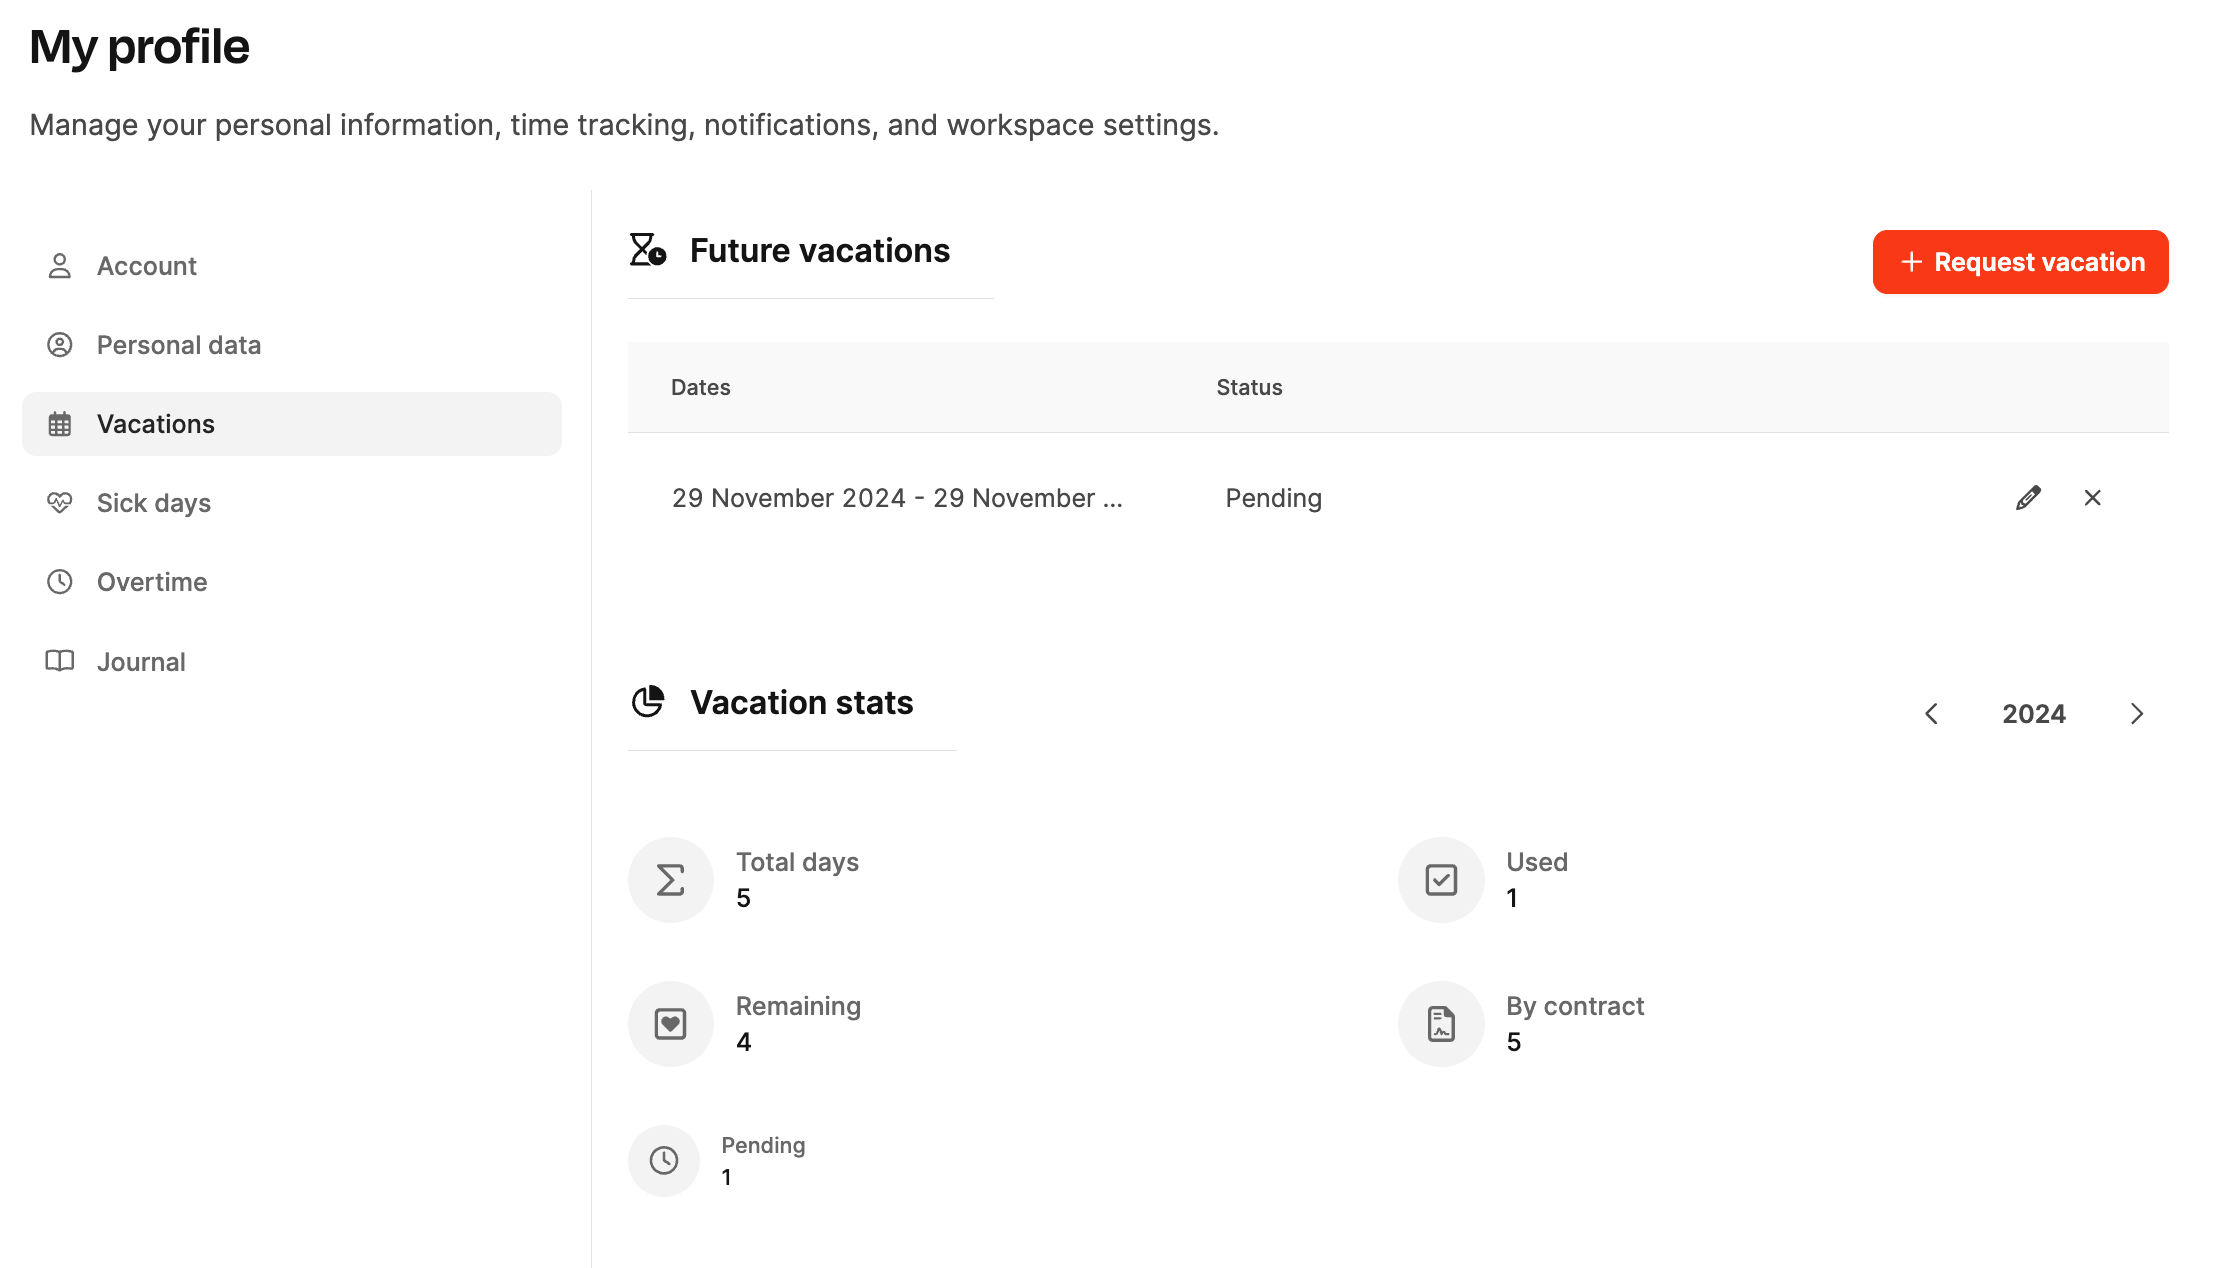Open the Personal data section
Image resolution: width=2236 pixels, height=1268 pixels.
[x=178, y=345]
